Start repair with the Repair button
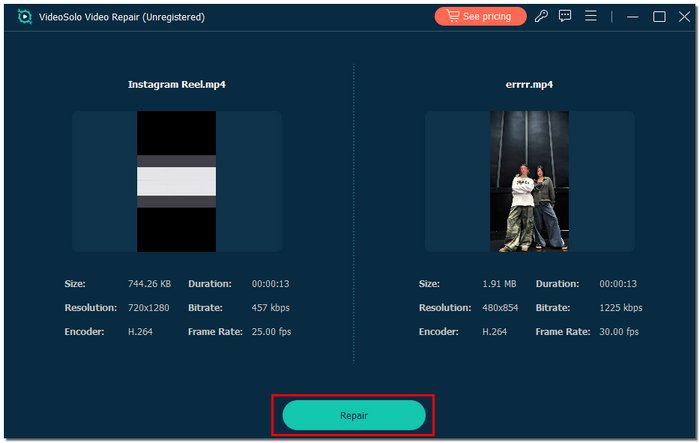Image resolution: width=700 pixels, height=443 pixels. pos(354,414)
